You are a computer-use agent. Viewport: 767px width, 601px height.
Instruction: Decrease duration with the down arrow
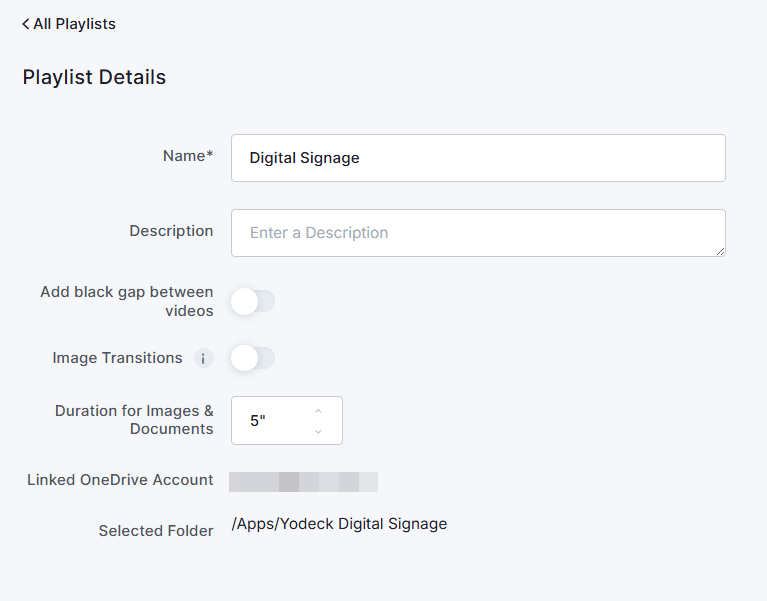click(x=318, y=431)
